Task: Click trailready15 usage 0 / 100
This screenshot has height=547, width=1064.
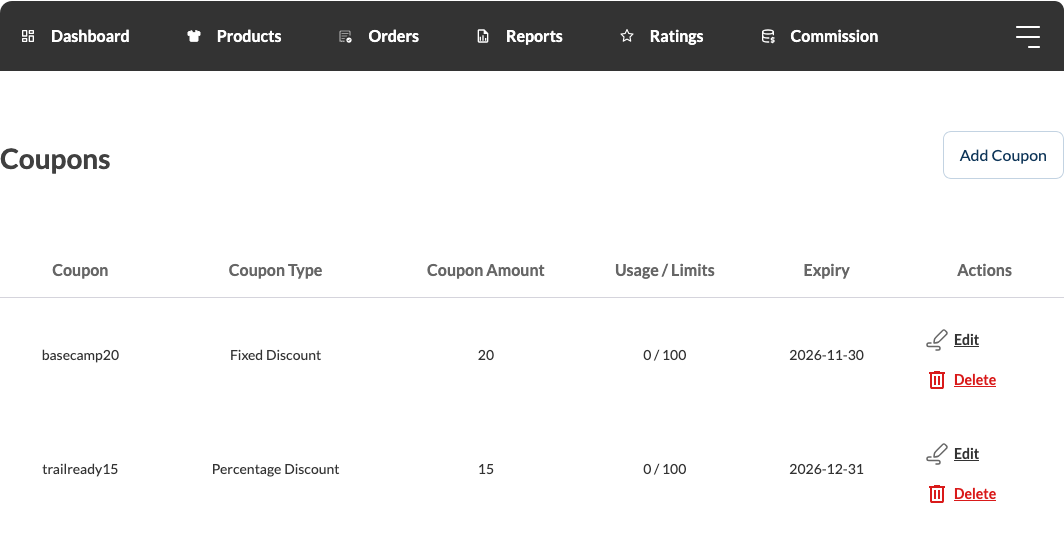Action: (x=664, y=469)
